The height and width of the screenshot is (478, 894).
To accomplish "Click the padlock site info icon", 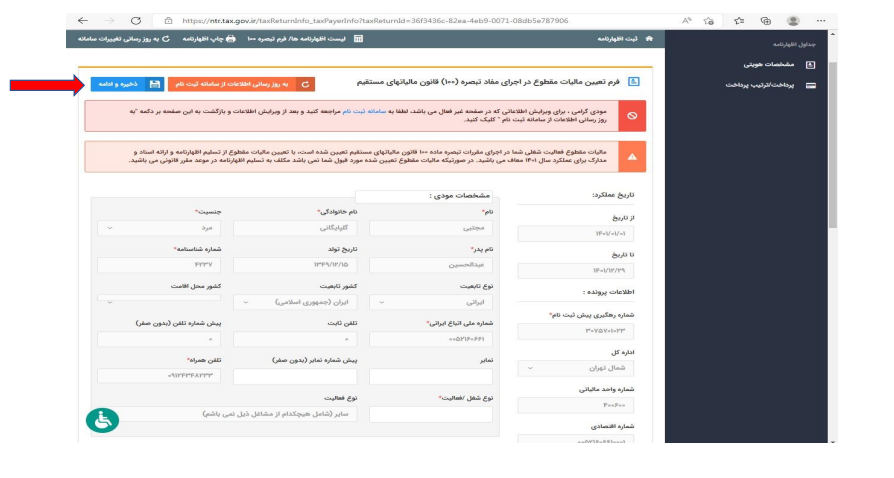I will coord(168,21).
